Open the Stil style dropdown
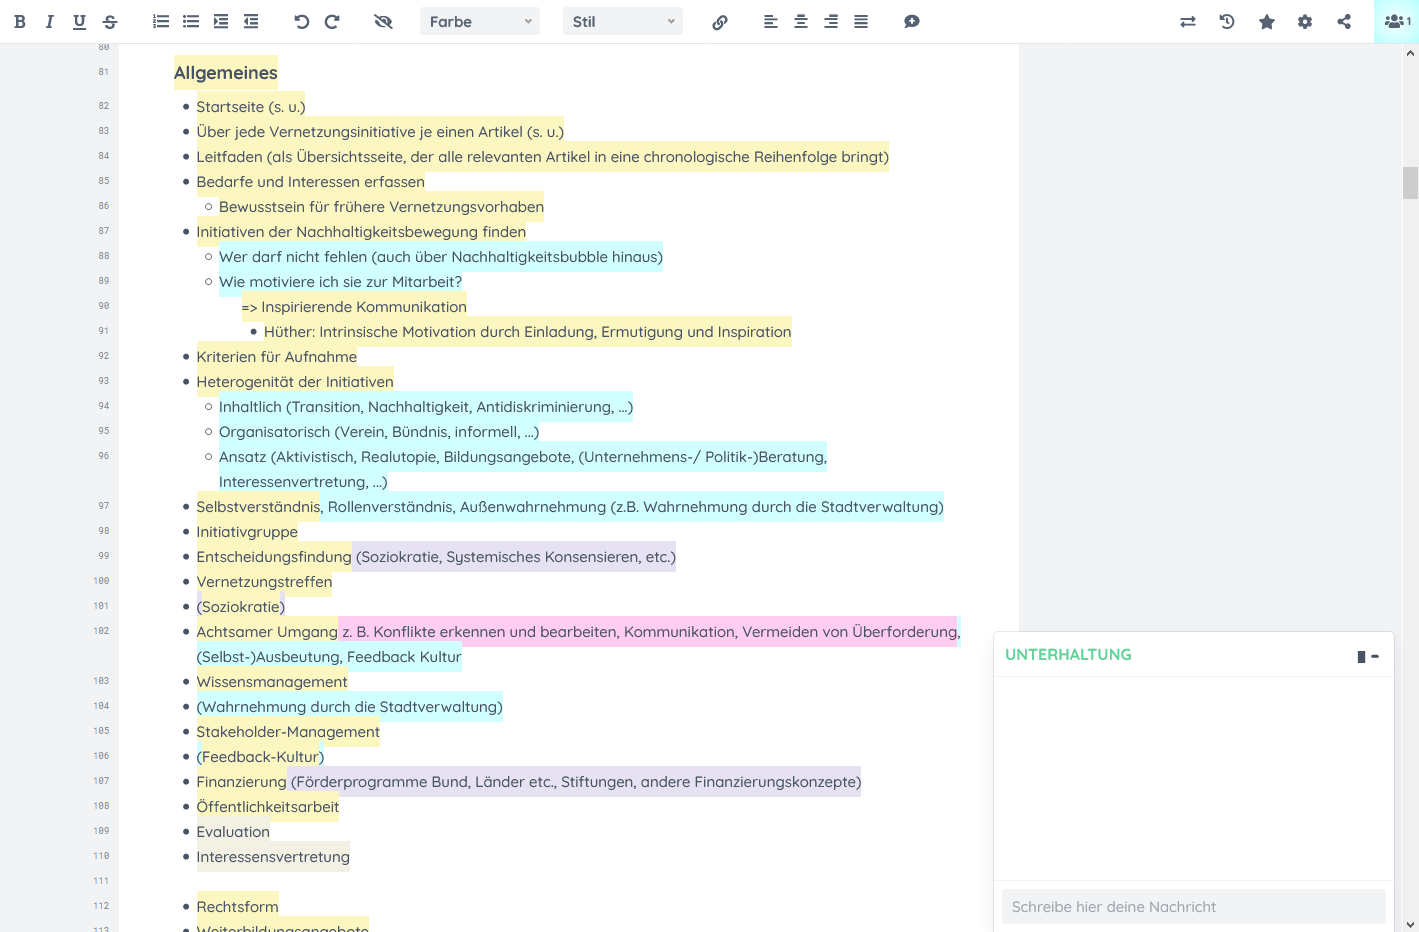The image size is (1419, 932). [623, 21]
